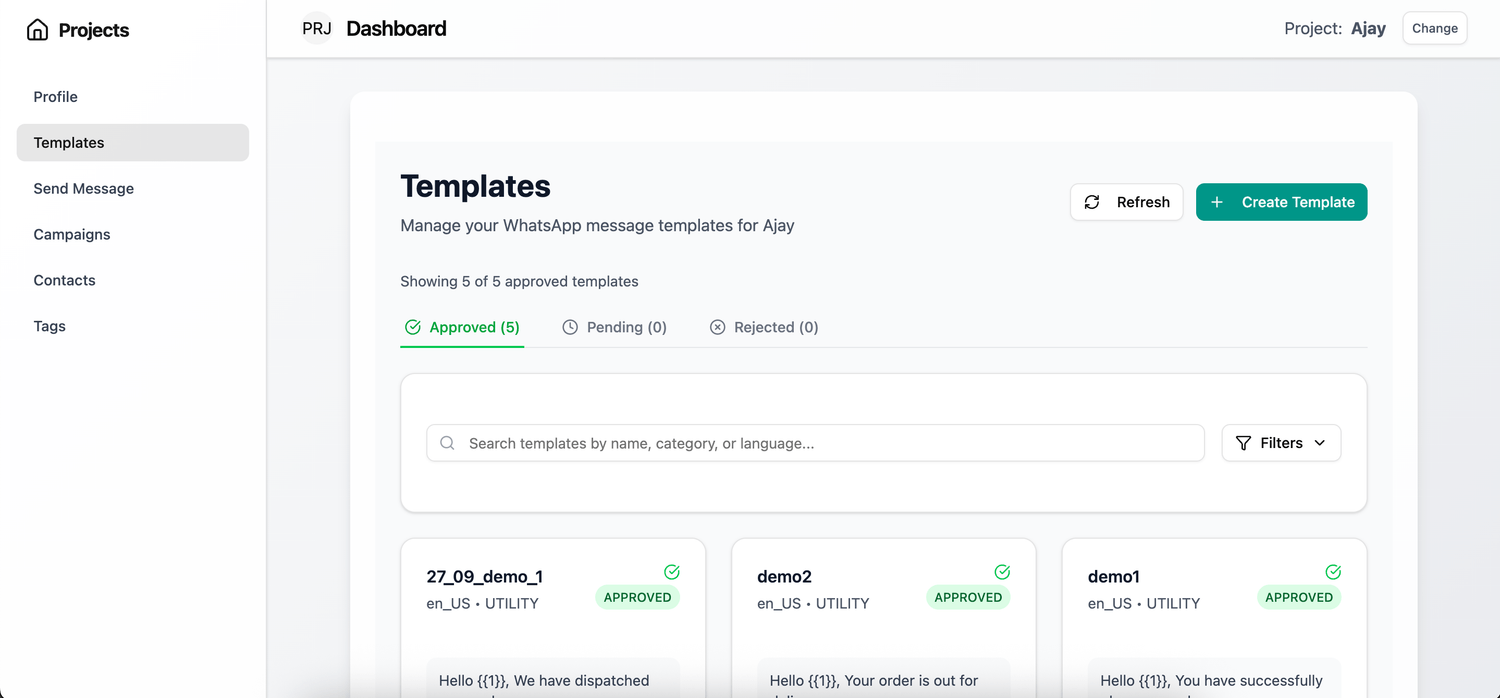Image resolution: width=1500 pixels, height=698 pixels.
Task: Click the PRJ avatar badge
Action: pyautogui.click(x=317, y=29)
